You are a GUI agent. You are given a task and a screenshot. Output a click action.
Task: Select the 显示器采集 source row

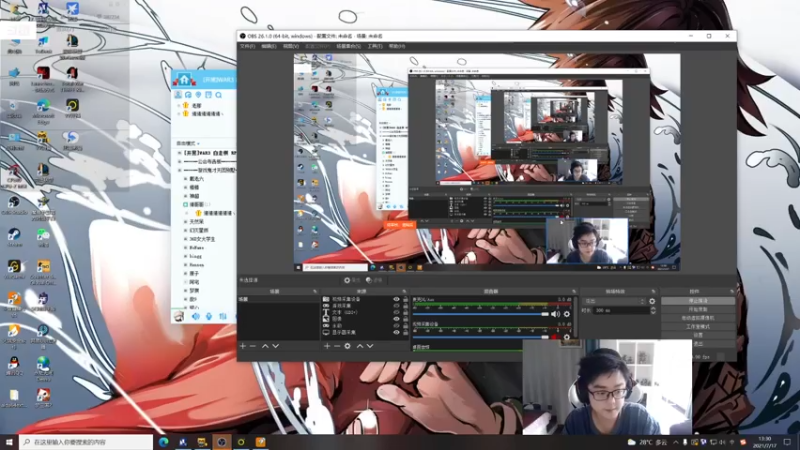click(x=365, y=332)
